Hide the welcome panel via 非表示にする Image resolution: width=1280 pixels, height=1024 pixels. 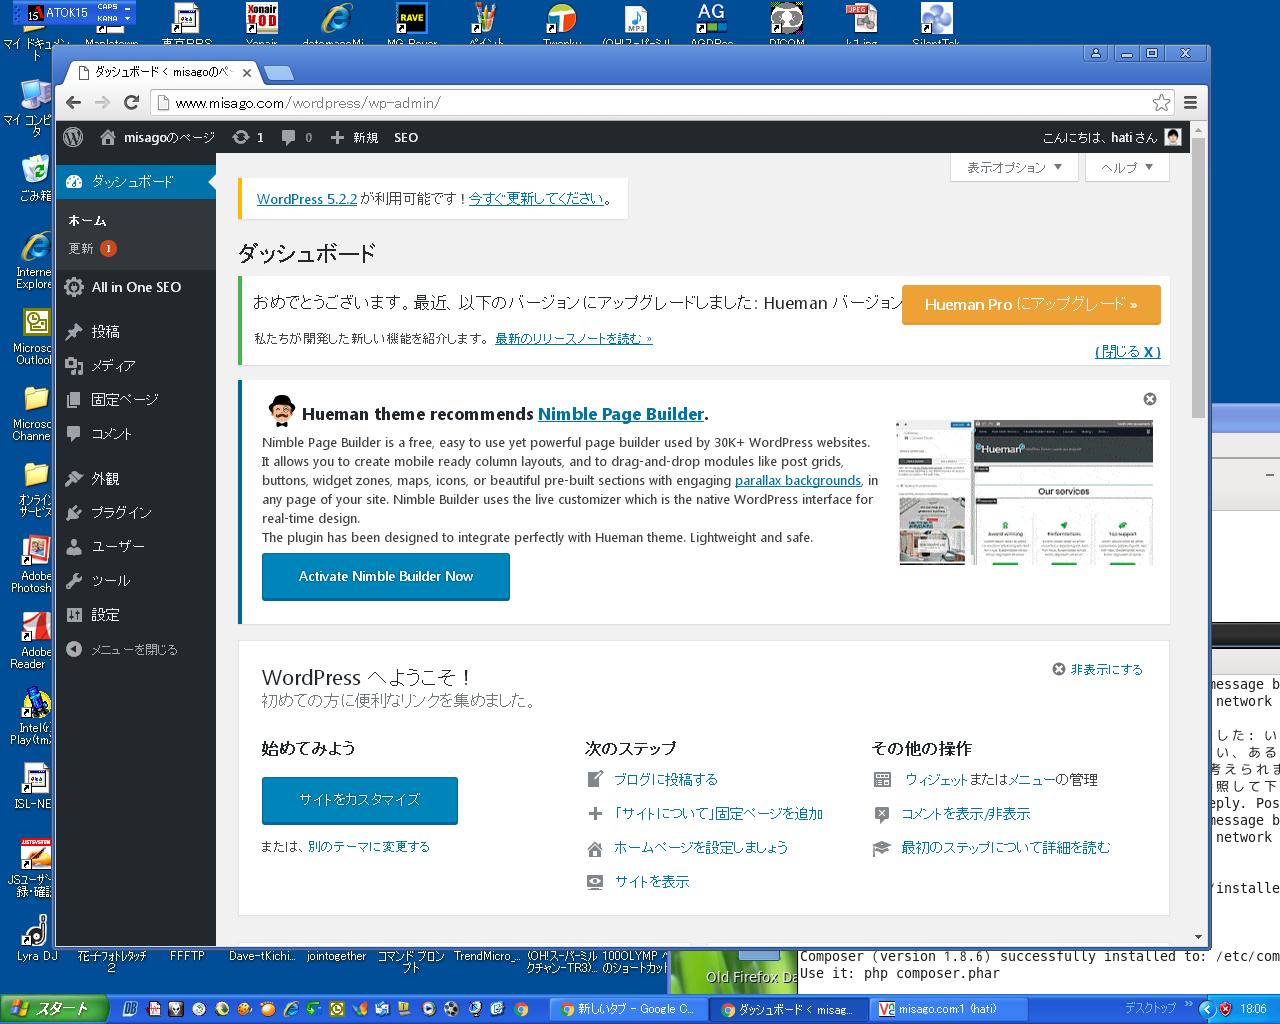click(x=1098, y=669)
